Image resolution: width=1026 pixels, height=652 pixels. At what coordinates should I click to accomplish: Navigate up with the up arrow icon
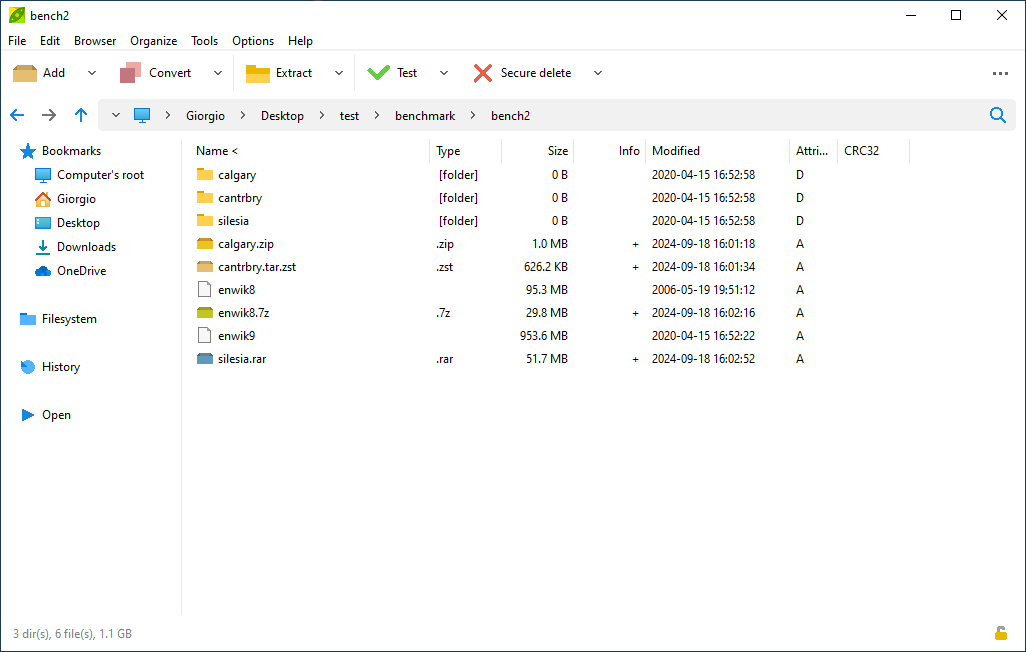click(81, 115)
